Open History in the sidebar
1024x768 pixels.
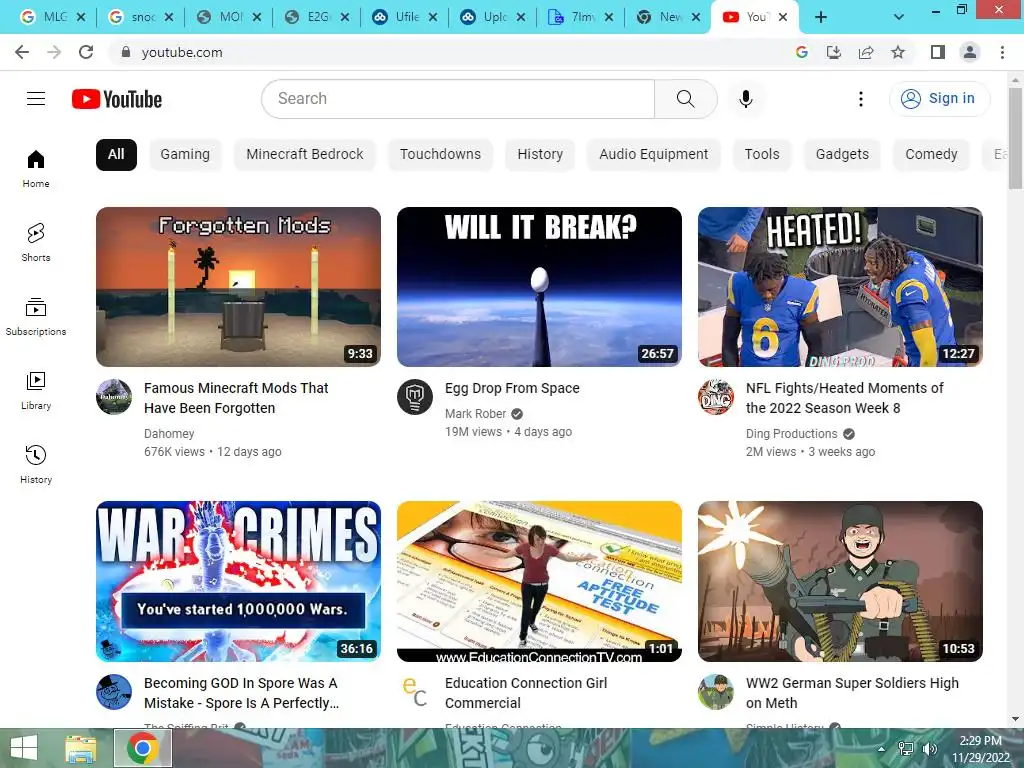tap(36, 464)
